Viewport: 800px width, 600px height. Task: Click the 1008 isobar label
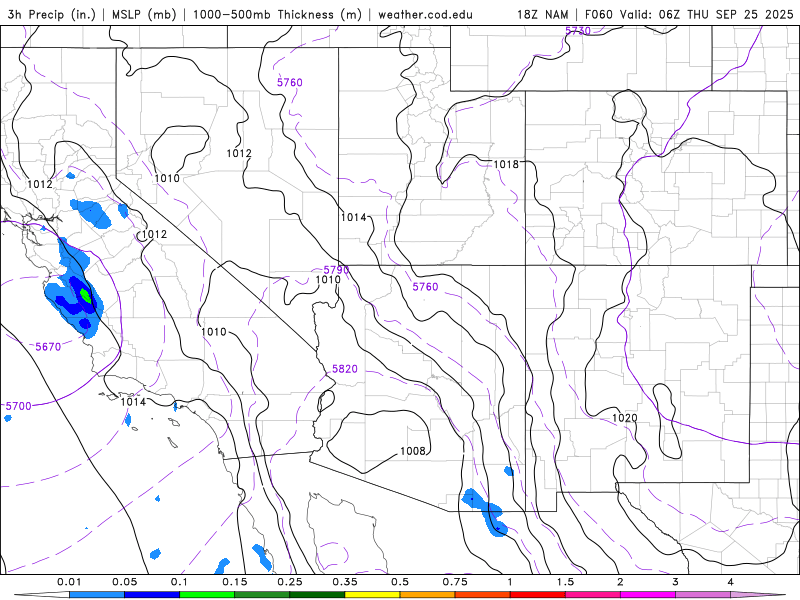click(x=412, y=451)
